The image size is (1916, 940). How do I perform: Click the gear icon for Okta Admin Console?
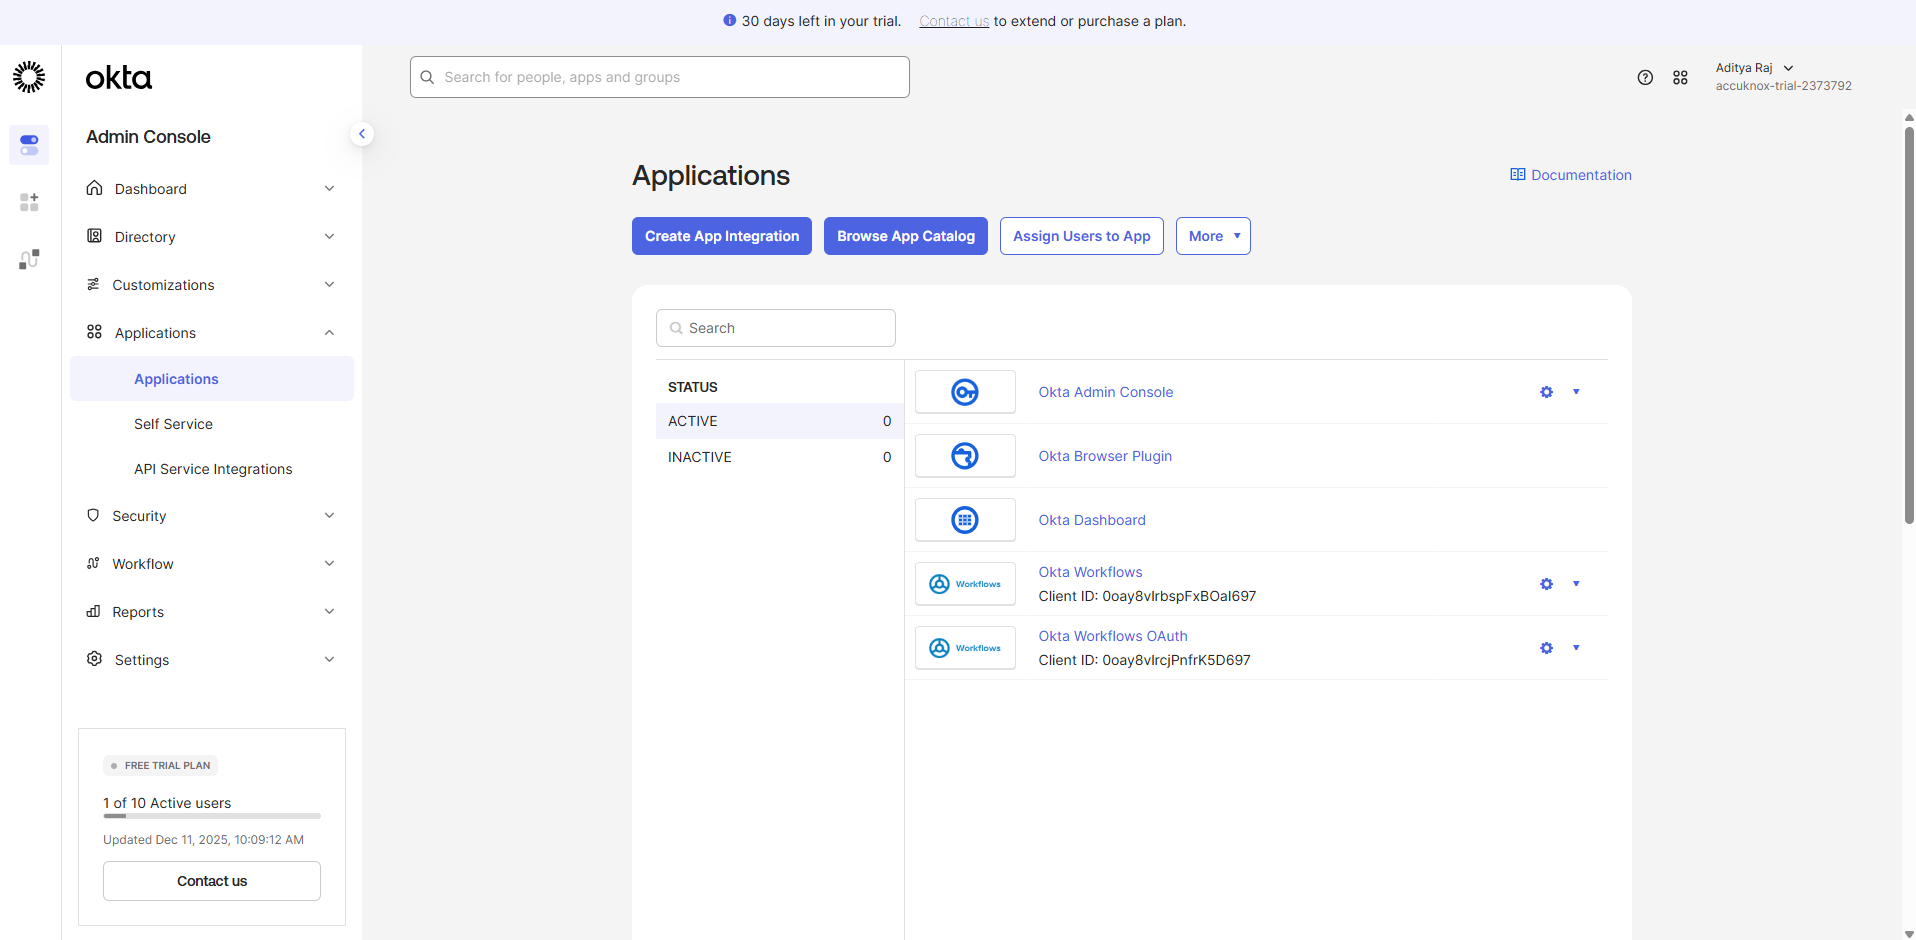[1546, 392]
